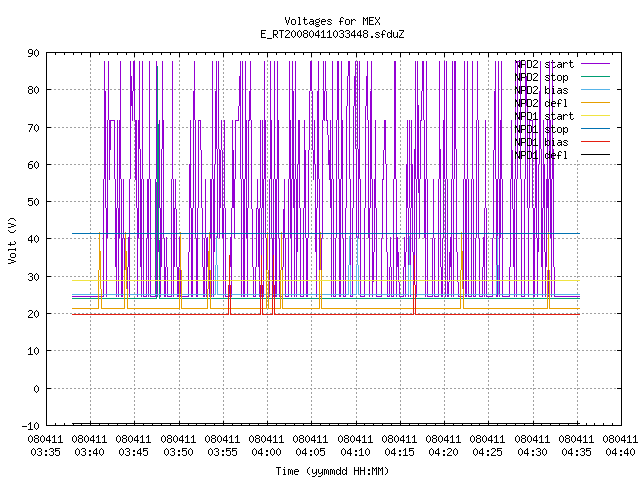Click the x-axis tick label 04:35

coord(577,452)
